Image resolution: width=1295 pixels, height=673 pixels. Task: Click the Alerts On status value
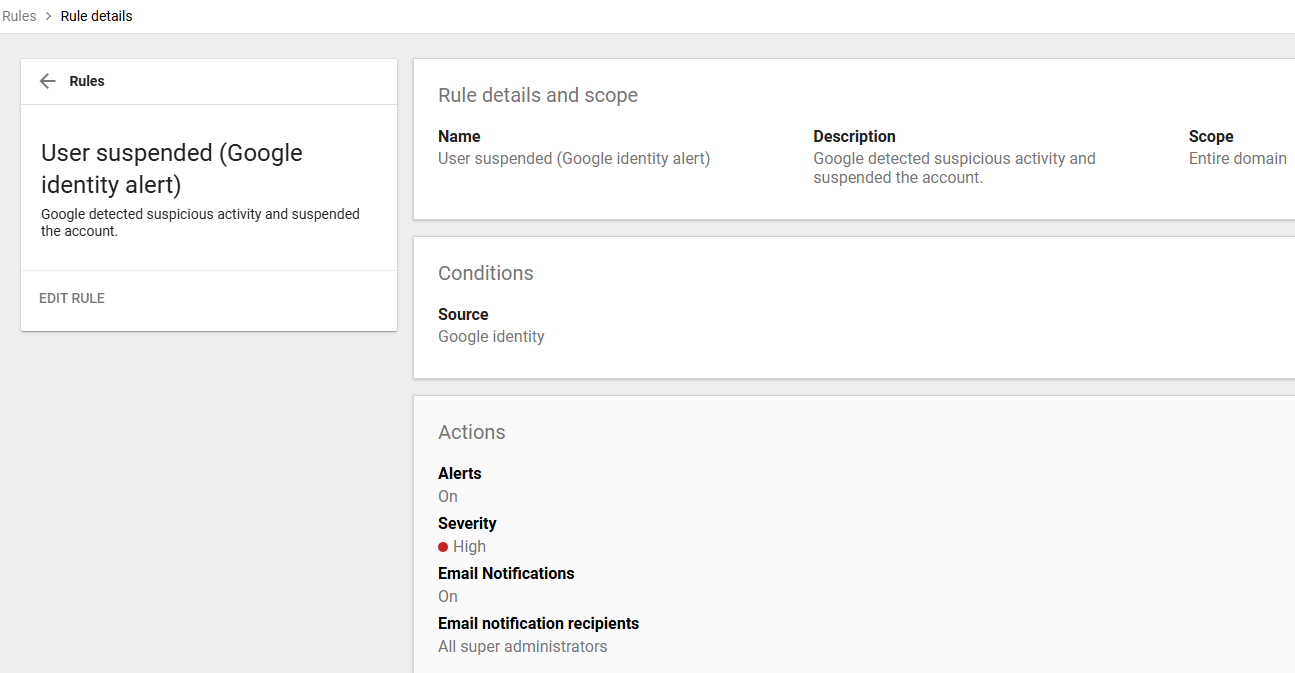click(x=448, y=496)
